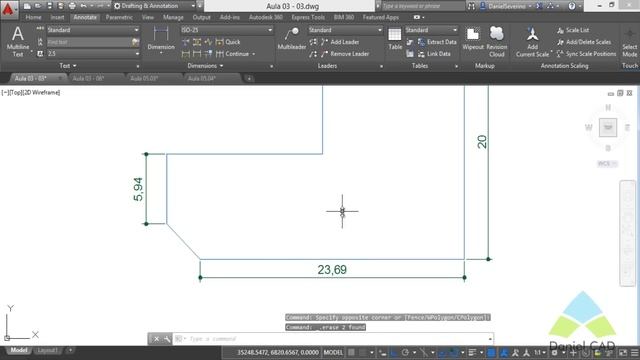This screenshot has width=640, height=360.
Task: Open the Output ribbon tab
Action: [202, 18]
